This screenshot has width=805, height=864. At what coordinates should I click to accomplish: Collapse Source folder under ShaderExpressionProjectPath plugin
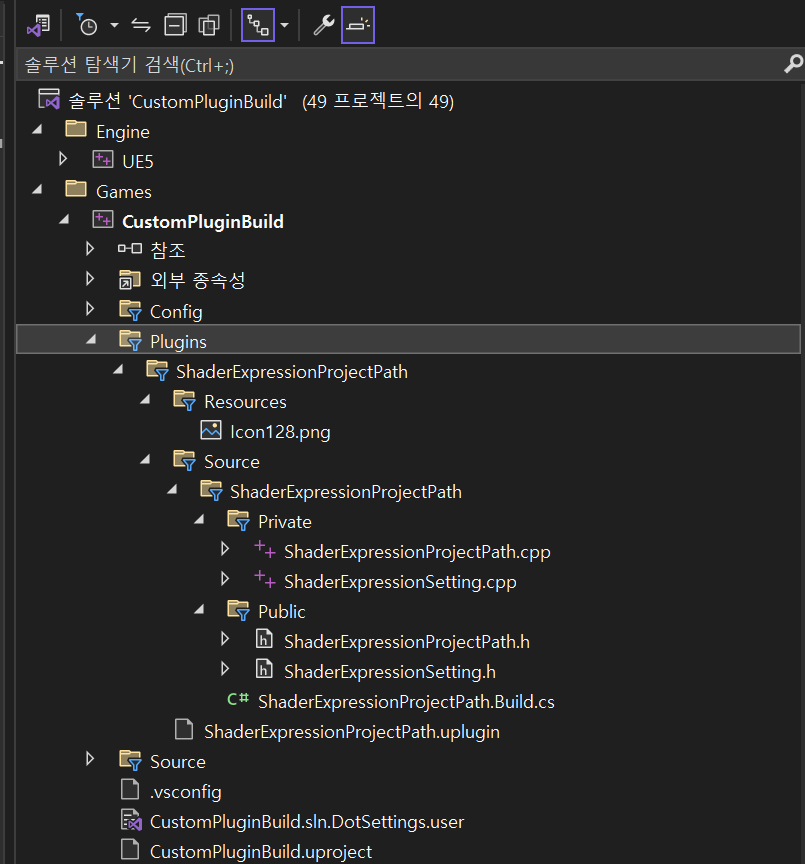tap(145, 460)
